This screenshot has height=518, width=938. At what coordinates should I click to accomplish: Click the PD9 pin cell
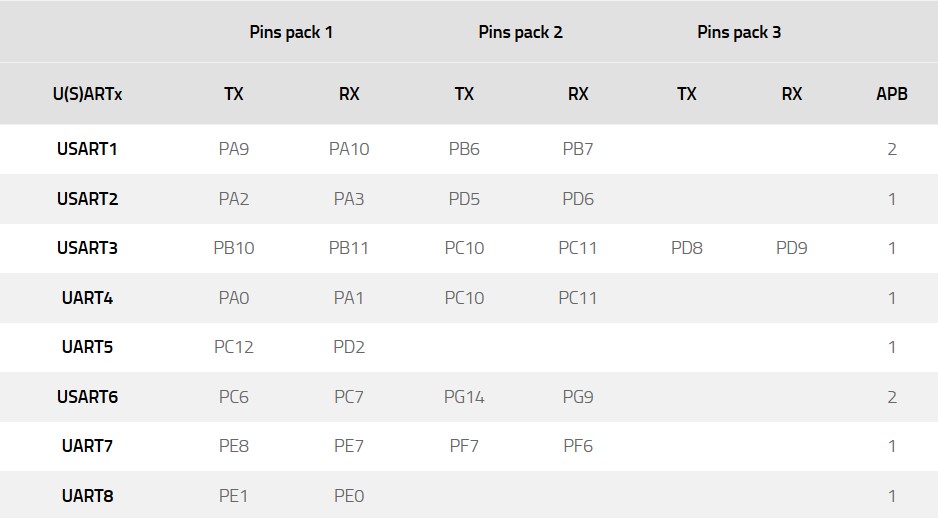(x=791, y=248)
